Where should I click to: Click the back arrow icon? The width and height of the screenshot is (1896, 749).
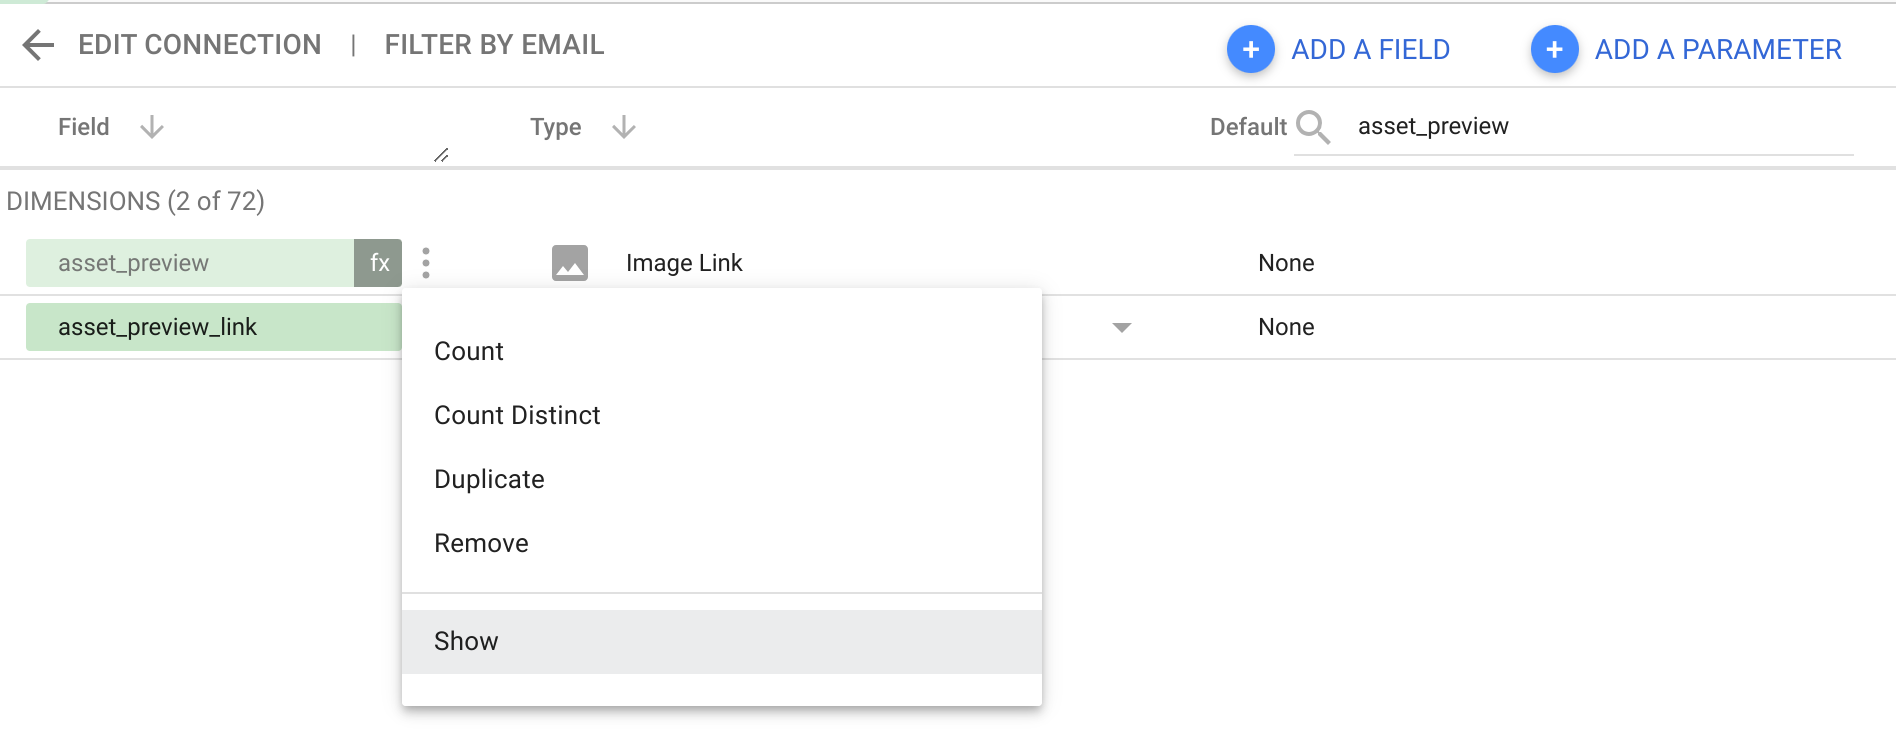(38, 45)
